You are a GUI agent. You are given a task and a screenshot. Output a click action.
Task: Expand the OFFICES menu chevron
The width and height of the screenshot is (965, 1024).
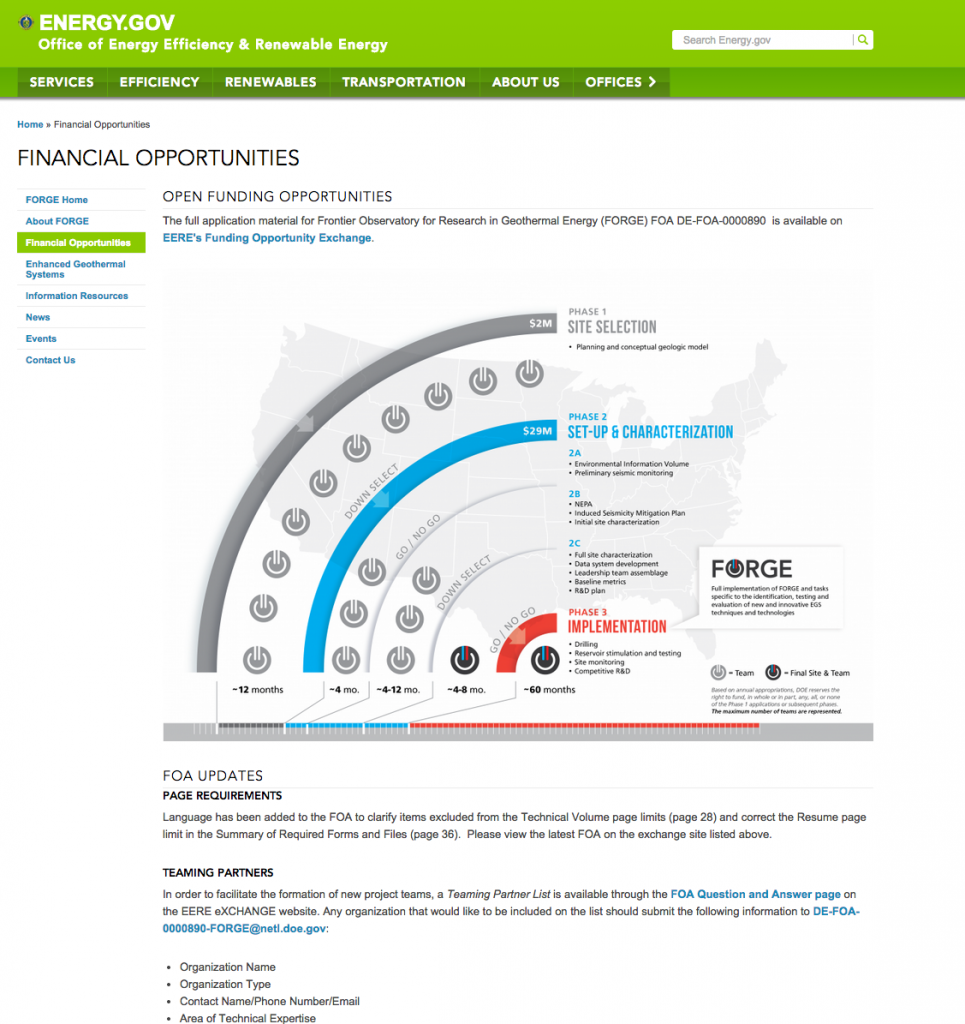click(652, 82)
